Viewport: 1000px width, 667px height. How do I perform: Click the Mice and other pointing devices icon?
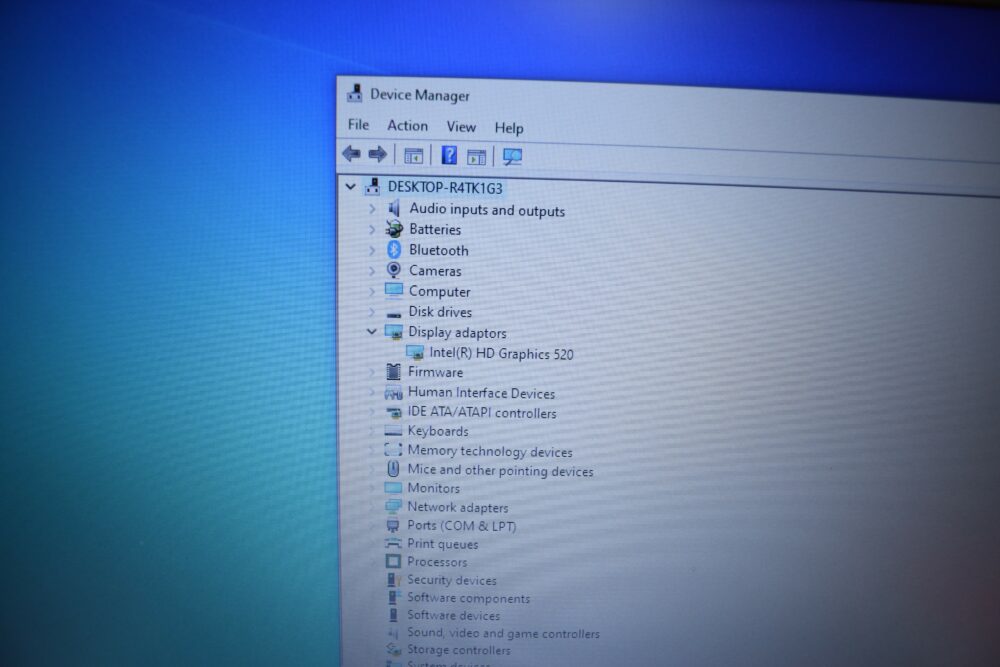[x=393, y=469]
